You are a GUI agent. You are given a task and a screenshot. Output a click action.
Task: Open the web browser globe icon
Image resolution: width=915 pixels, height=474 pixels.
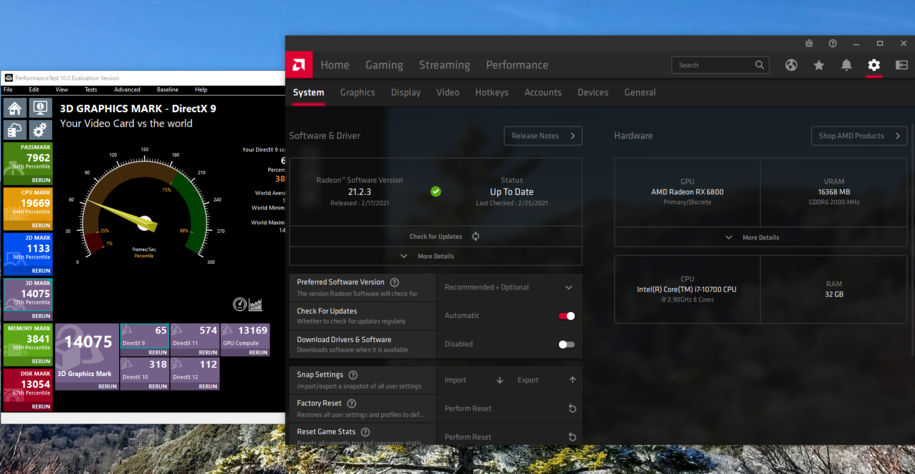[791, 65]
